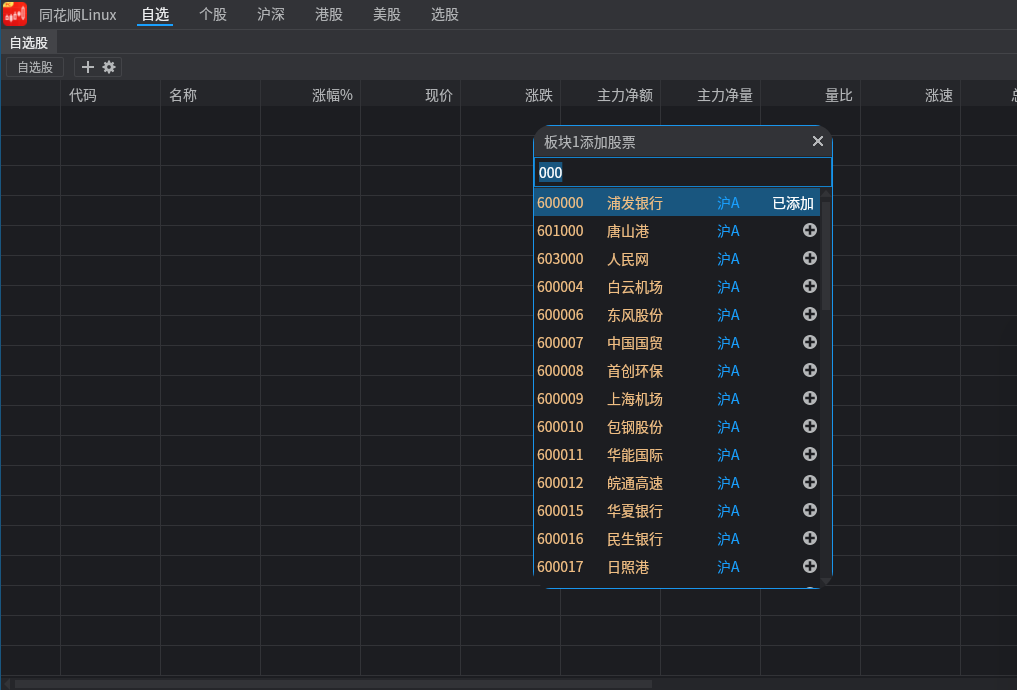
Task: Click the results list scrollbar thumb
Action: click(x=826, y=256)
